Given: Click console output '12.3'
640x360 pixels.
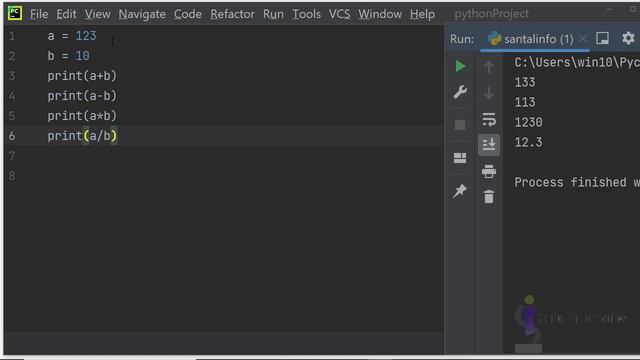Looking at the screenshot, I should [529, 142].
